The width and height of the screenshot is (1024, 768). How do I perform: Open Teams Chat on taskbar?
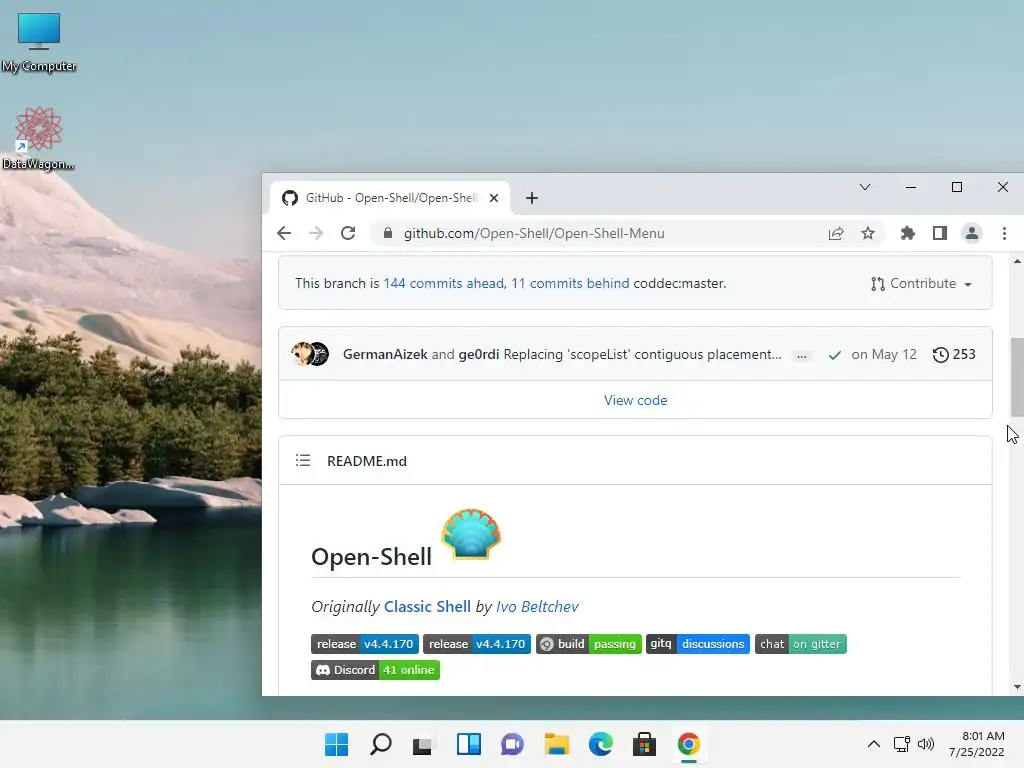coord(512,744)
